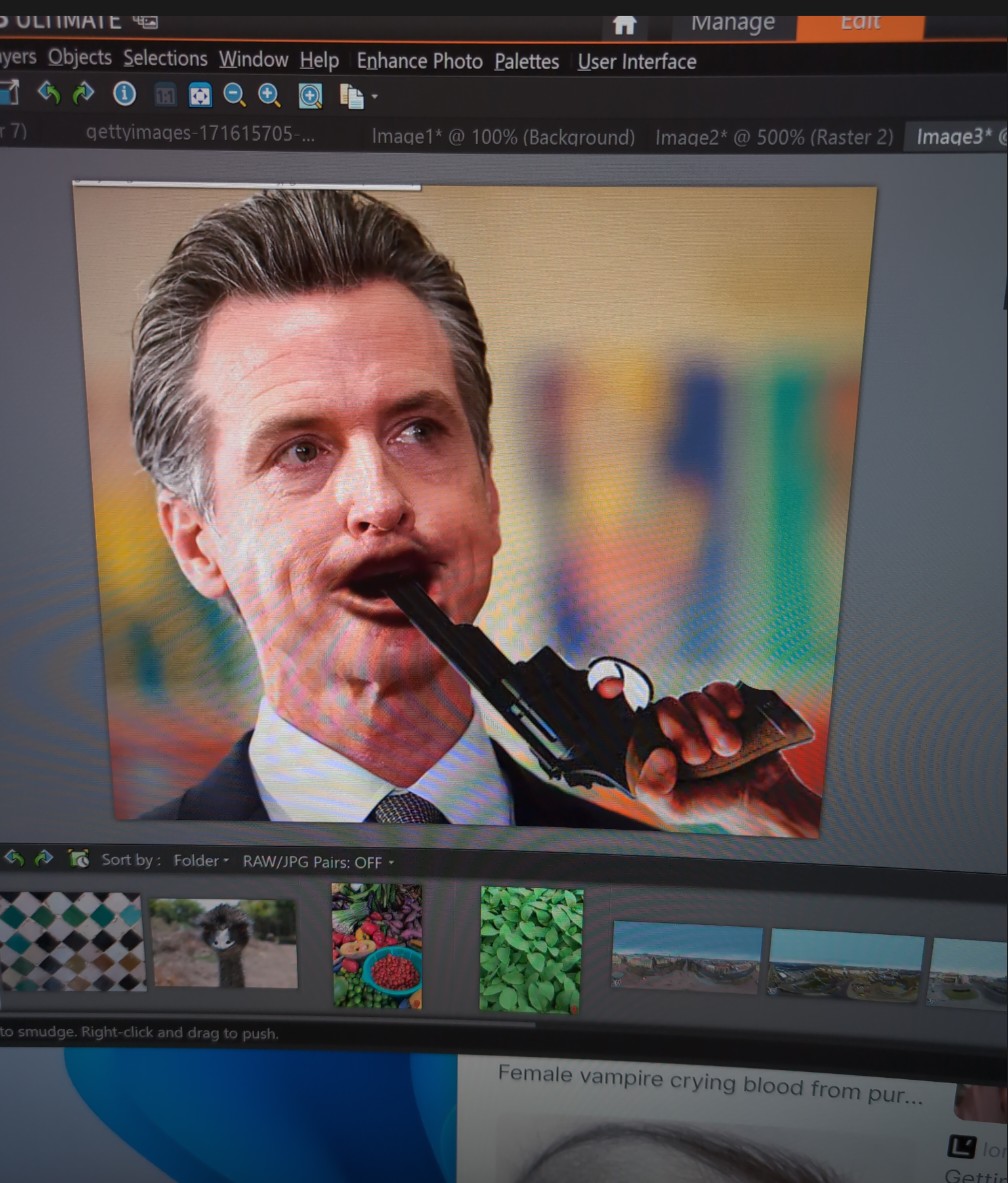Click the Fit Image to Window icon
The width and height of the screenshot is (1008, 1183).
point(200,95)
